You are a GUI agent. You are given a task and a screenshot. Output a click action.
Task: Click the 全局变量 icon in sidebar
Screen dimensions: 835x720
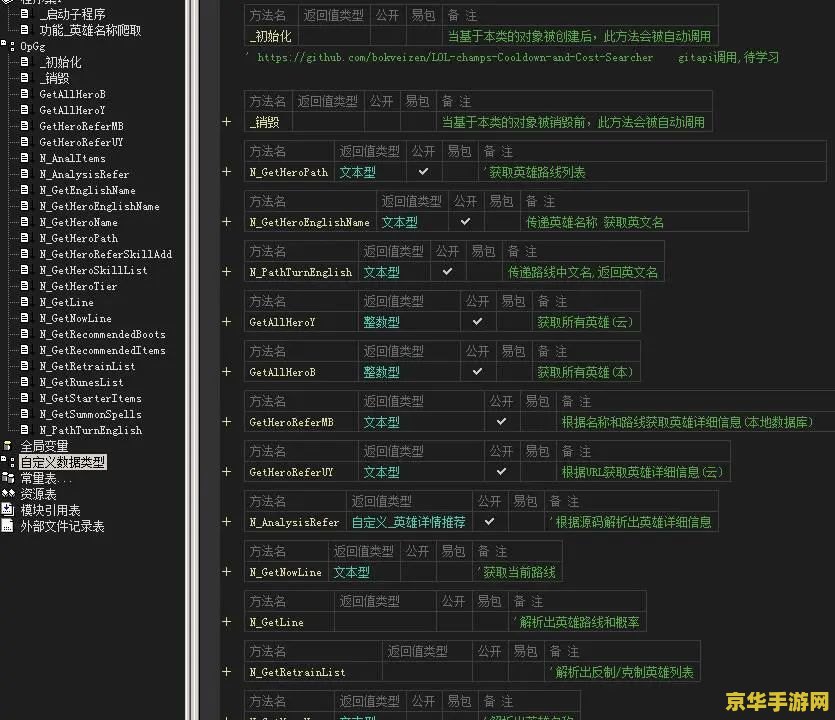(8, 445)
